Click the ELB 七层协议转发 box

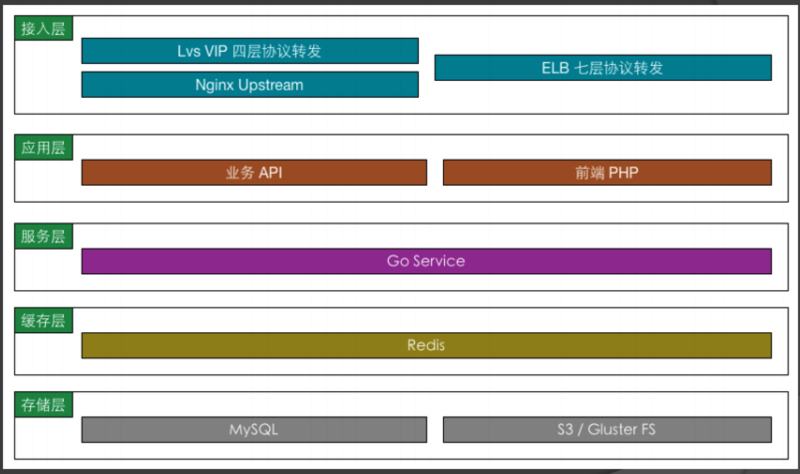pos(603,68)
